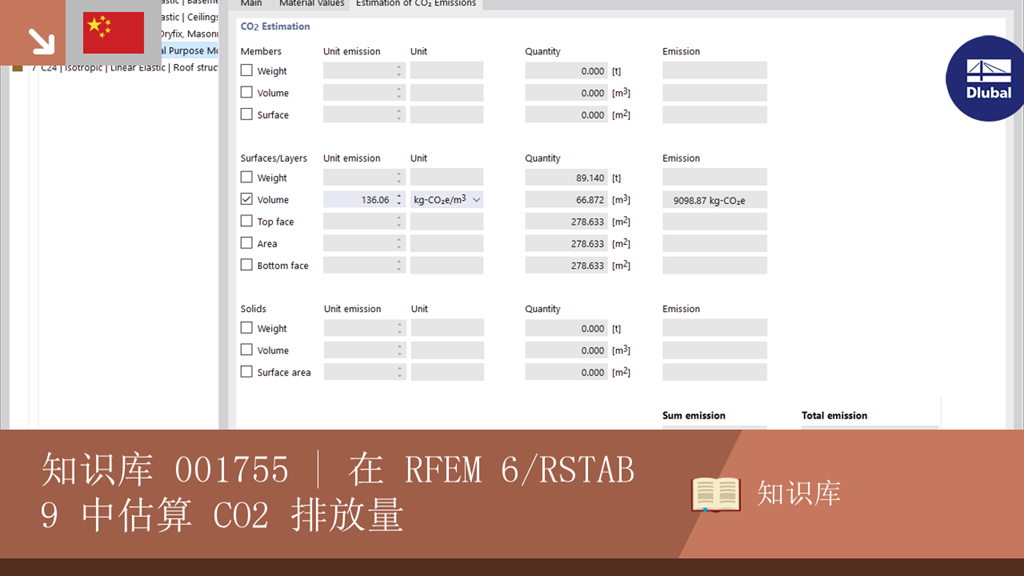
Task: Select the highlighted Purpose material row
Action: coord(189,50)
